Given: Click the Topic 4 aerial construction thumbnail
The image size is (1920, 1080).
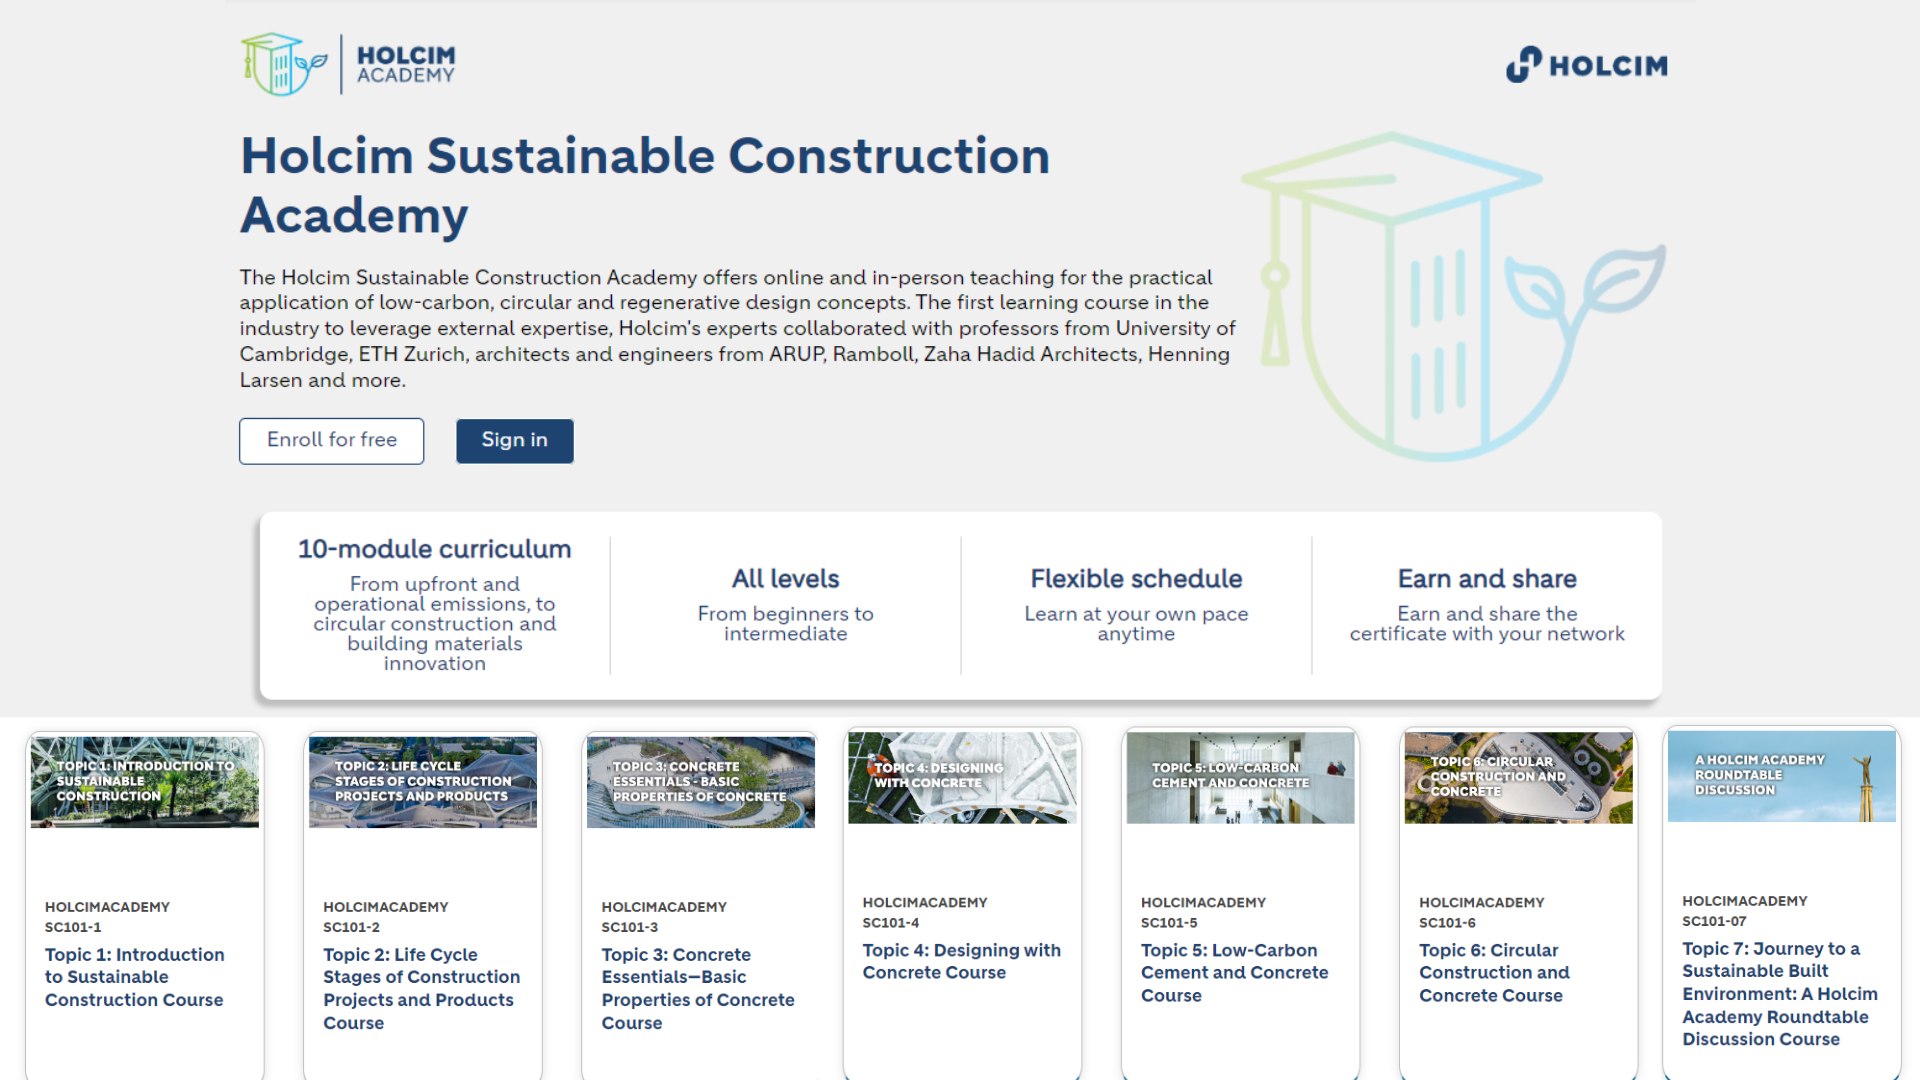Looking at the screenshot, I should [x=961, y=777].
